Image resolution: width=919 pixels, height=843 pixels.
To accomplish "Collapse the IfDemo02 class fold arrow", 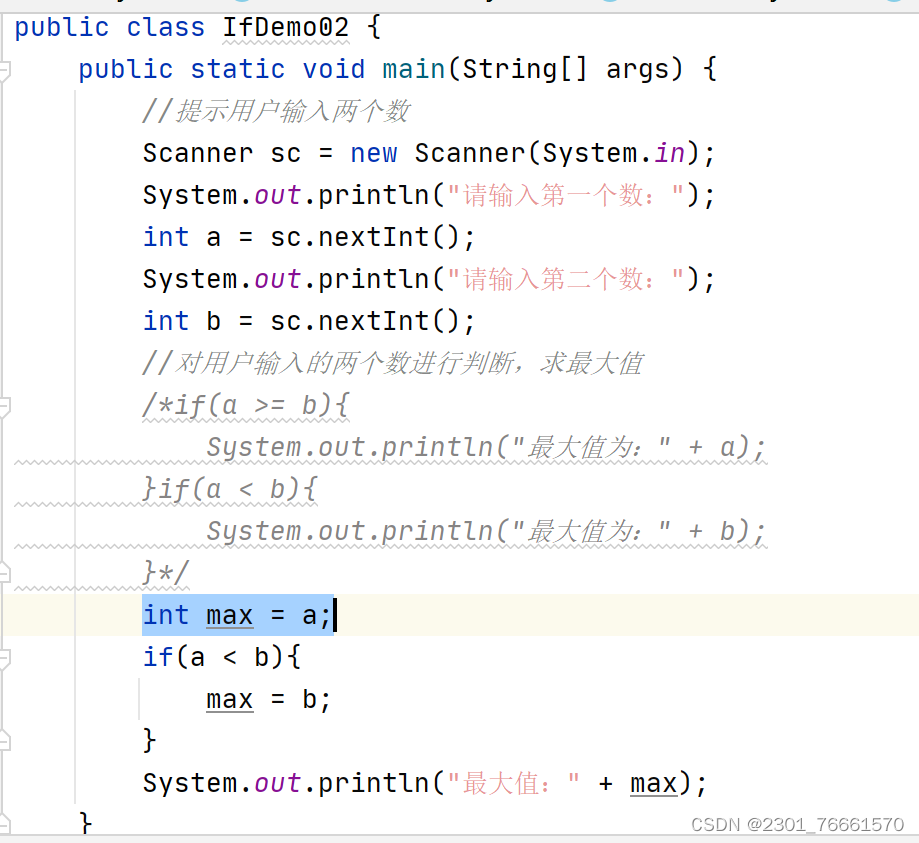I will point(8,27).
